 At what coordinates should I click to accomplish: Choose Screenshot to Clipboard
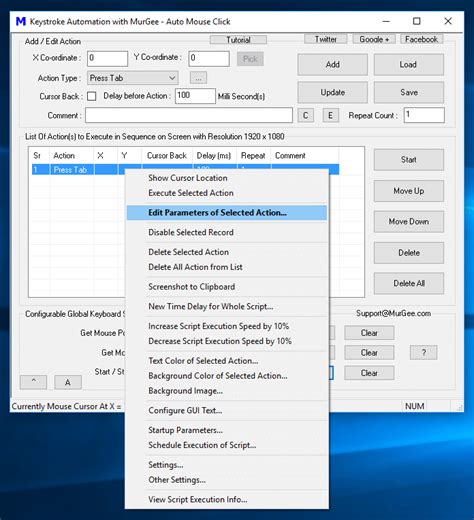point(227,287)
